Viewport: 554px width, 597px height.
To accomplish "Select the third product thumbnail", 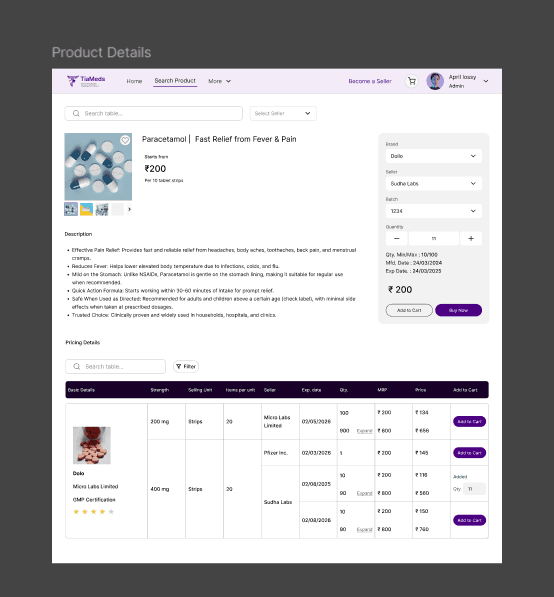I will click(102, 209).
